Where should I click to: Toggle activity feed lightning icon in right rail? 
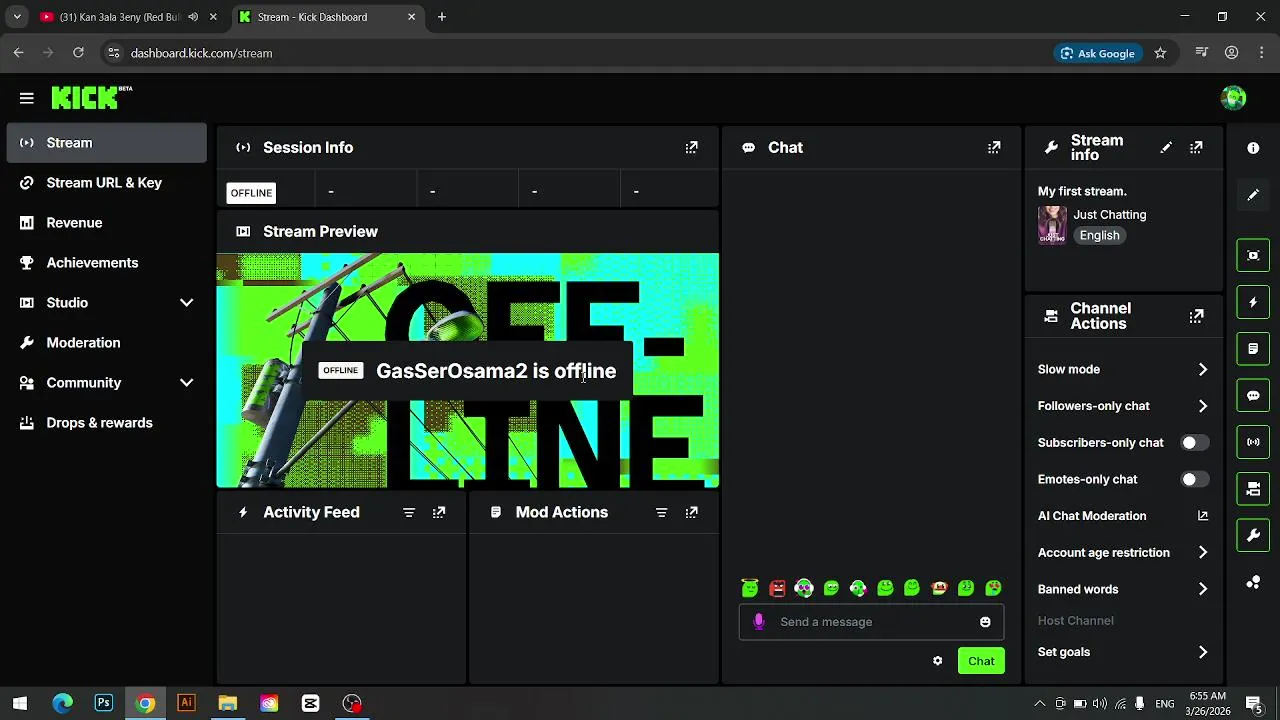(x=1253, y=302)
